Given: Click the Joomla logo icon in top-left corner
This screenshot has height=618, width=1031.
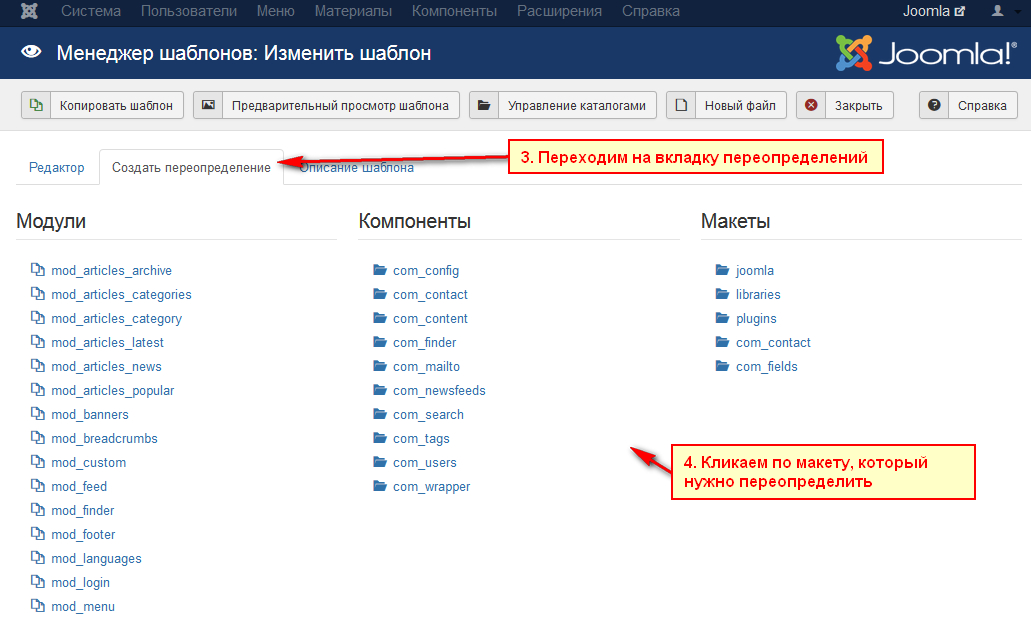Looking at the screenshot, I should [x=30, y=12].
